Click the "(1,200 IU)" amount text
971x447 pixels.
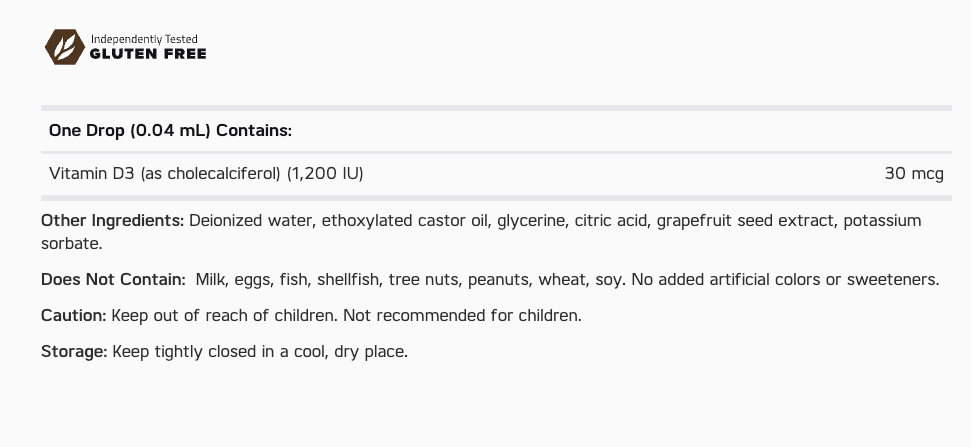coord(325,173)
